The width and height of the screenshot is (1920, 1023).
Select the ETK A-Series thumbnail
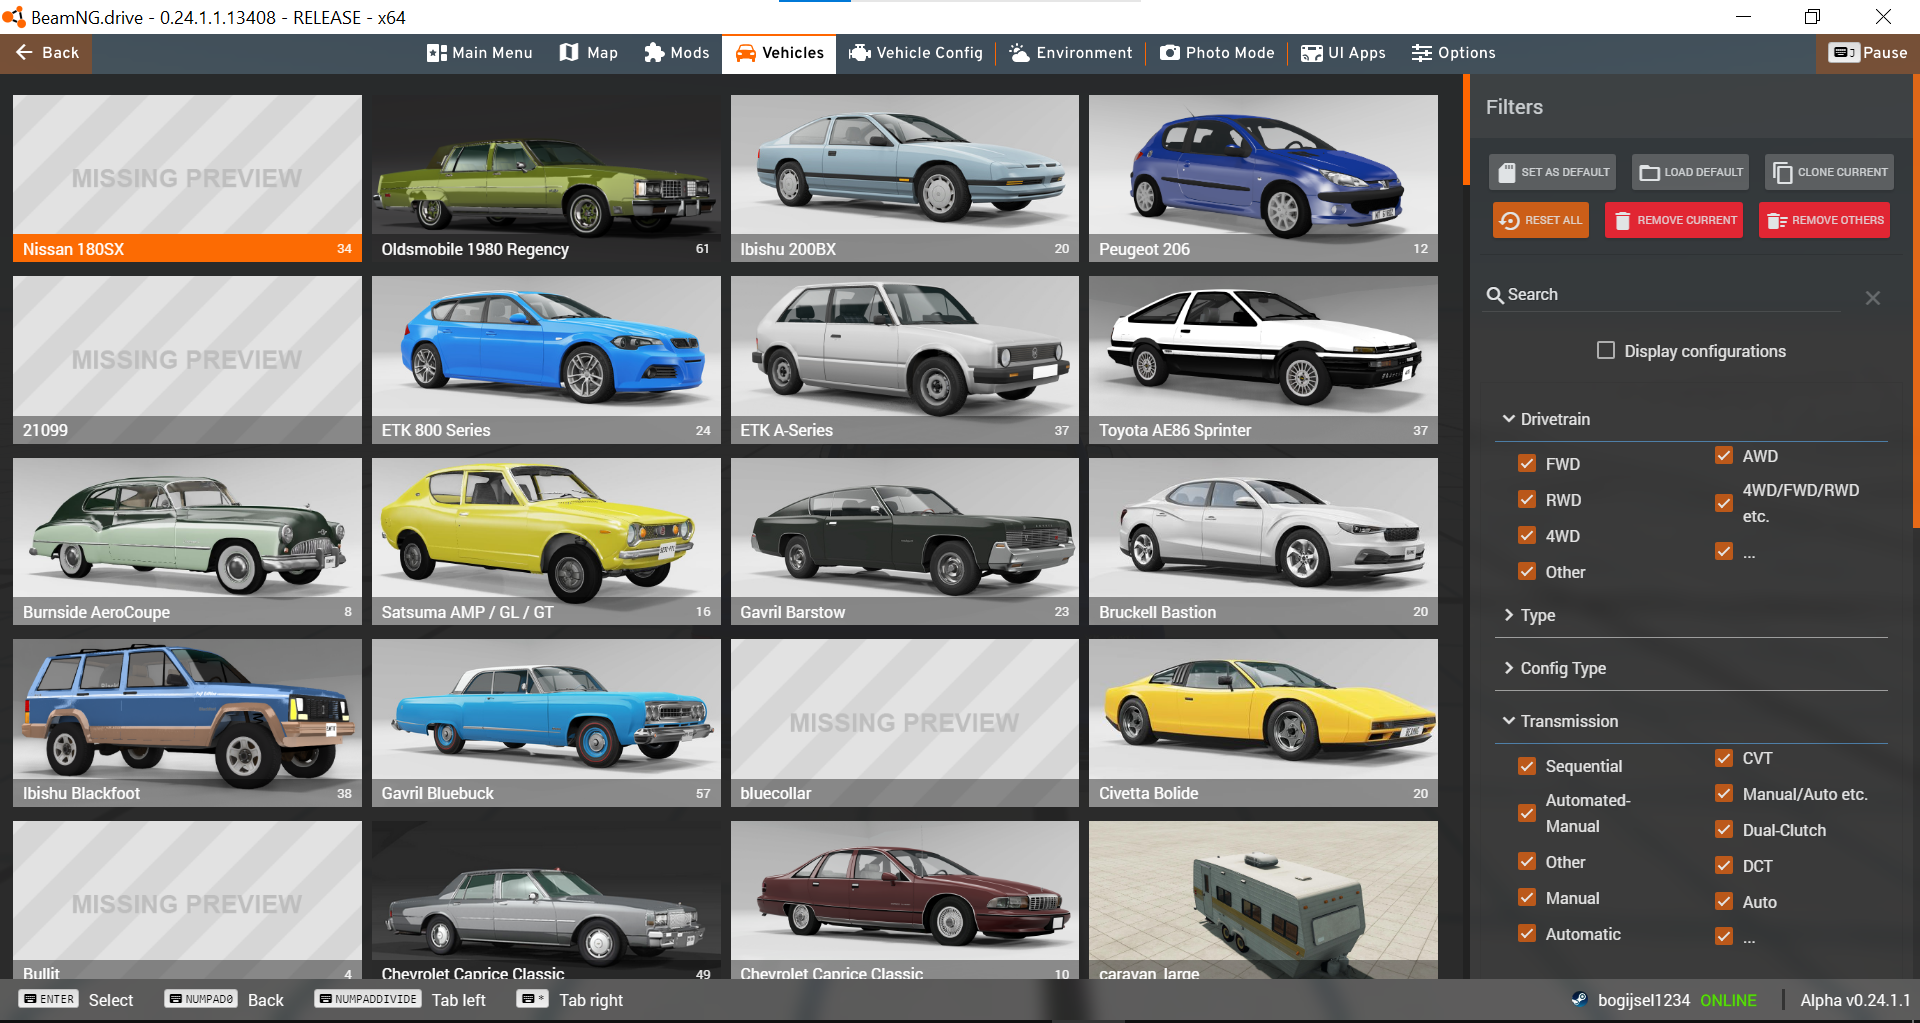(x=905, y=360)
